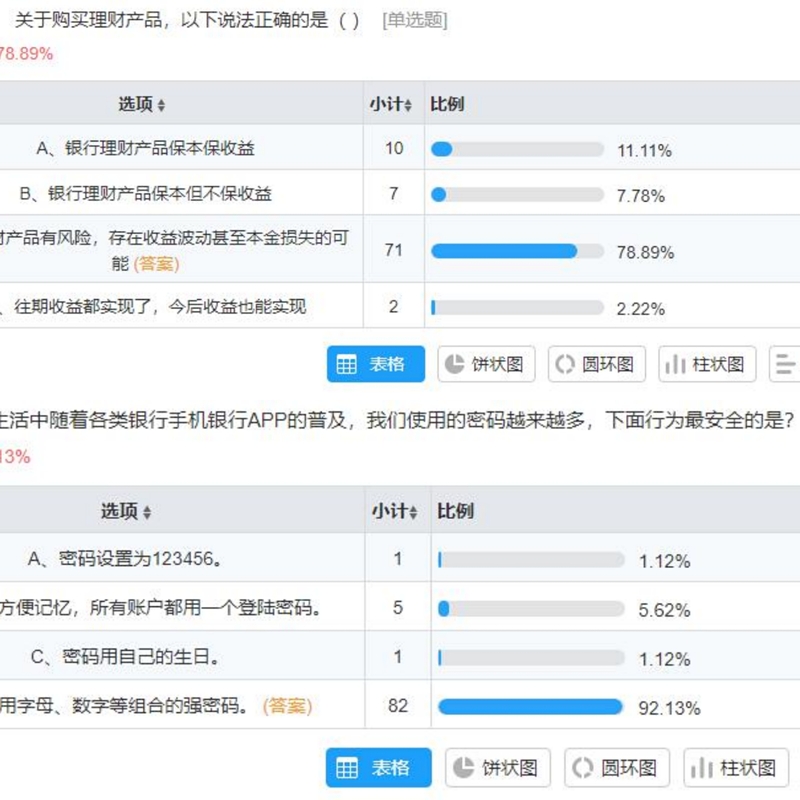This screenshot has width=800, height=800.
Task: Sort second table by 选项 column
Action: click(x=126, y=512)
